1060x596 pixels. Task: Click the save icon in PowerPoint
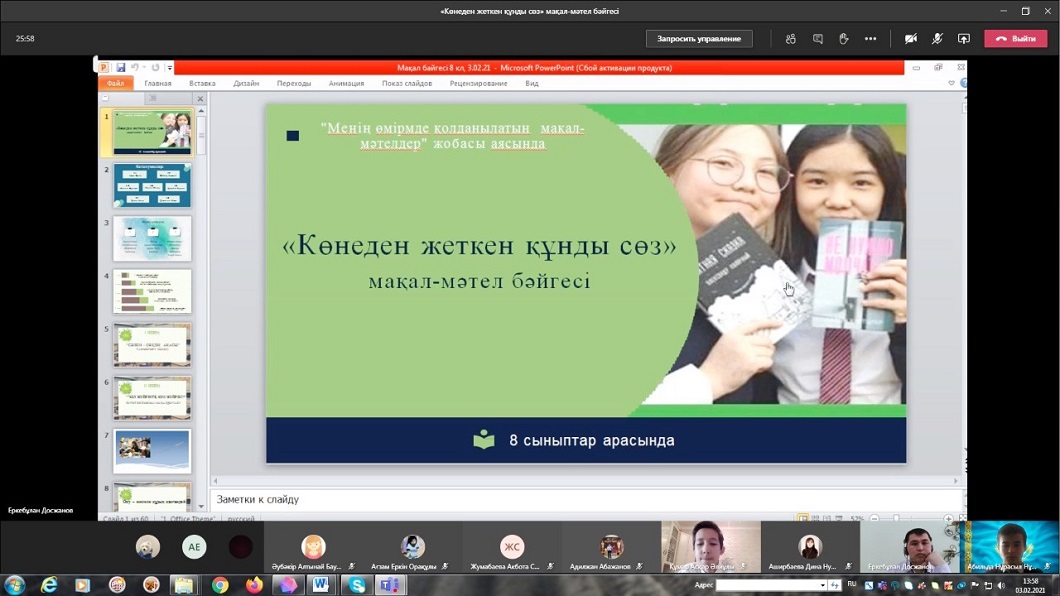tap(121, 68)
